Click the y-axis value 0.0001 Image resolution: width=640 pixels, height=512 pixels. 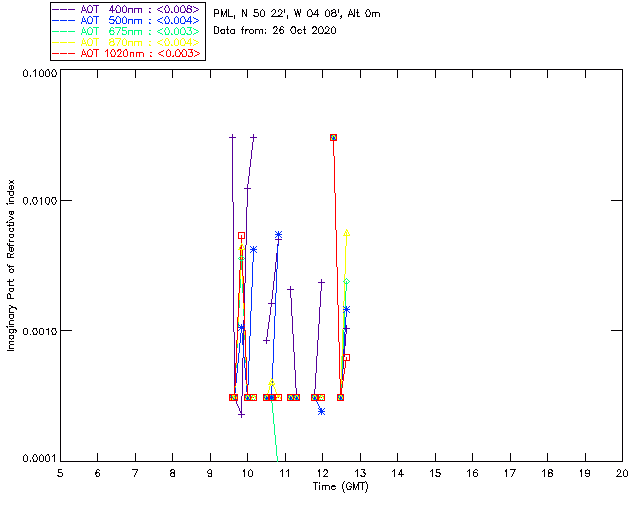pyautogui.click(x=39, y=459)
